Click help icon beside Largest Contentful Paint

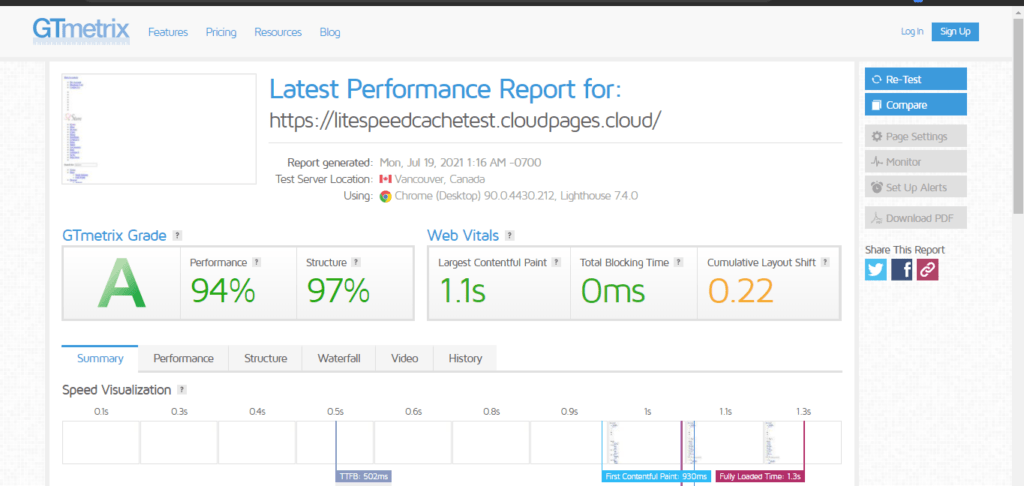[x=556, y=263]
